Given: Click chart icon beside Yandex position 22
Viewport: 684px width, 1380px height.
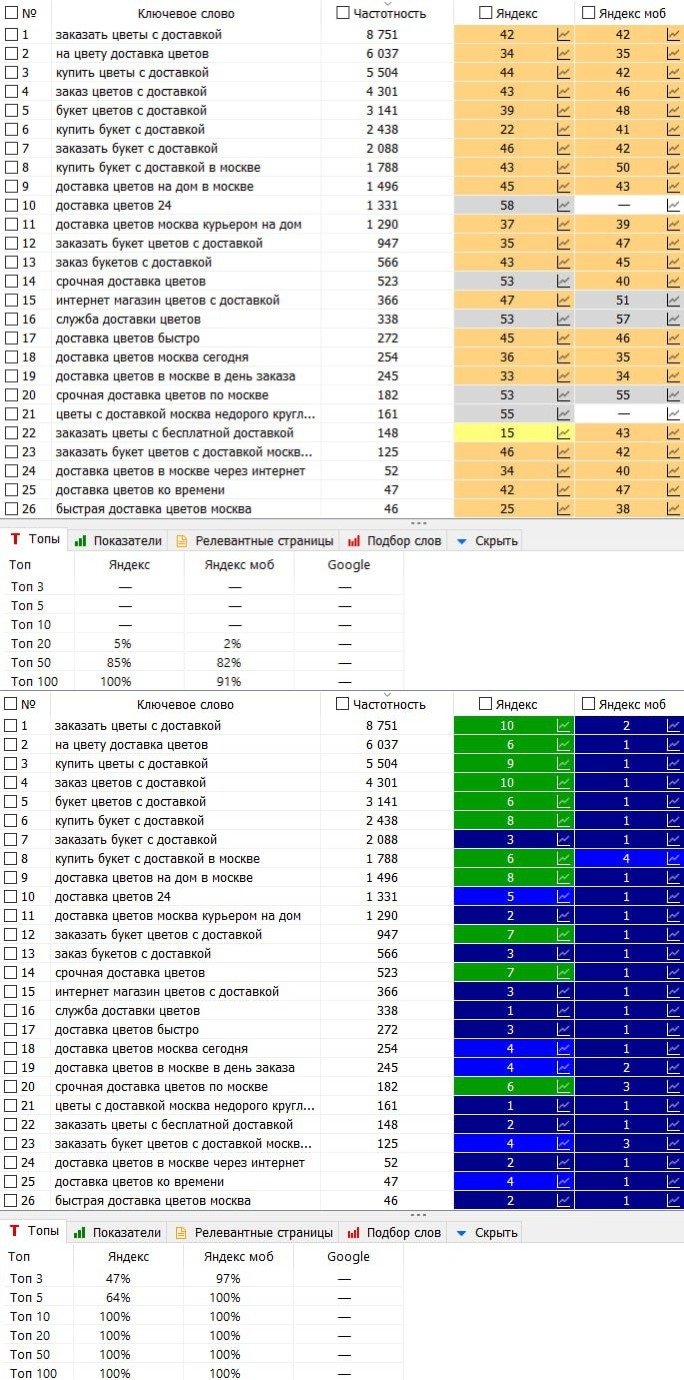Looking at the screenshot, I should (564, 130).
